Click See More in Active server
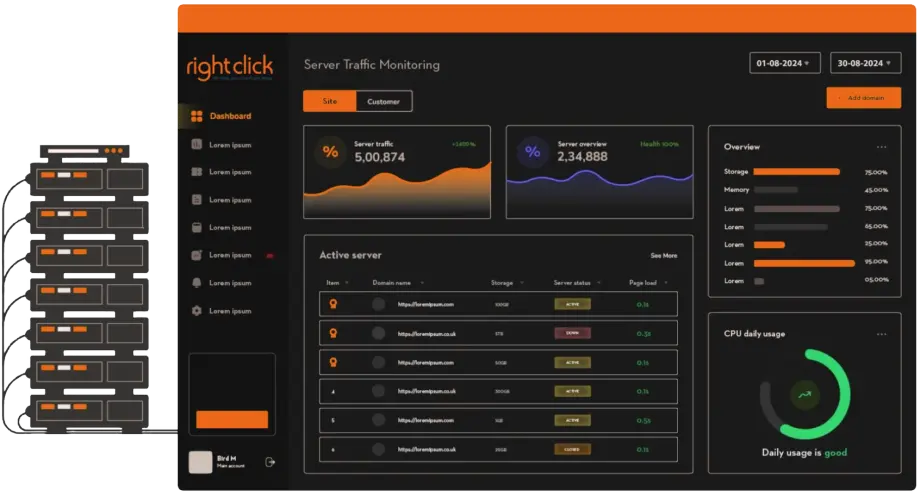Viewport: 921px width, 494px height. tap(663, 256)
